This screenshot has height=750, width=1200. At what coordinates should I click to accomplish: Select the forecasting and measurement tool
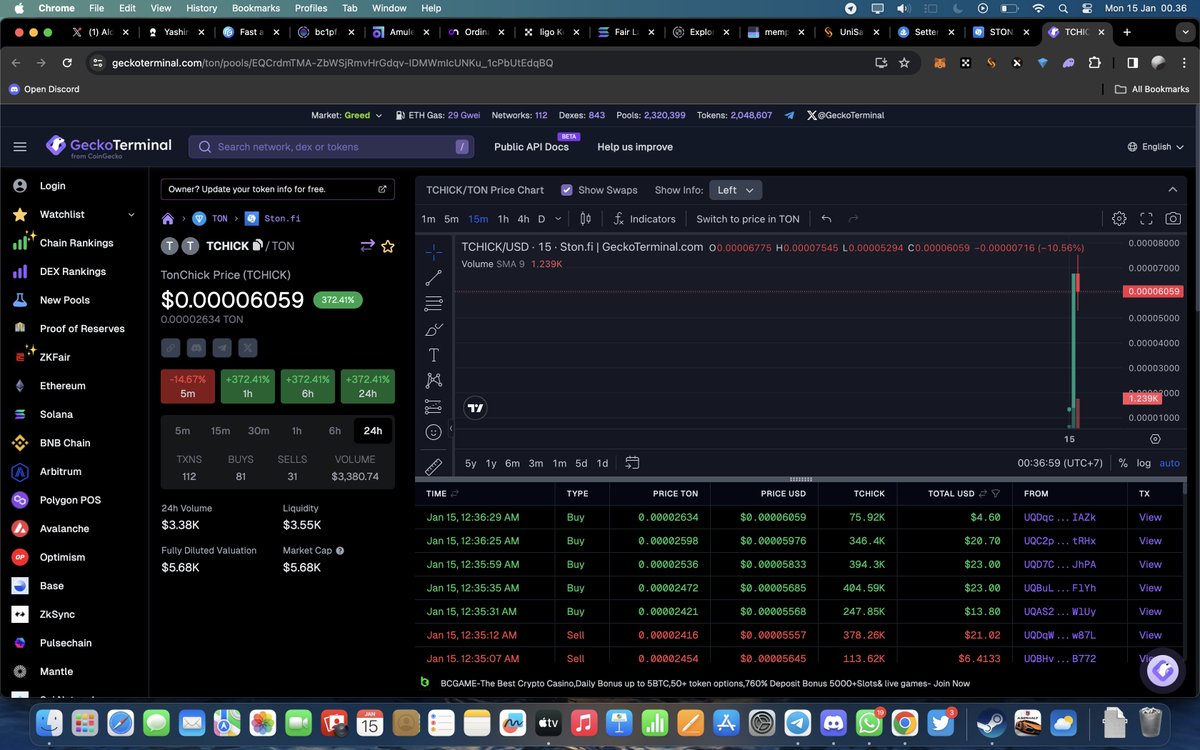pyautogui.click(x=433, y=407)
